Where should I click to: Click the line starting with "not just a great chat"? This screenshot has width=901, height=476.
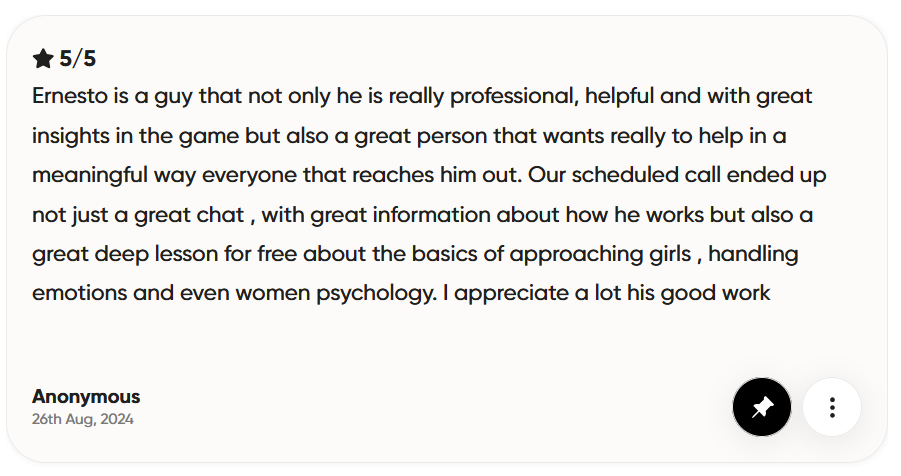(420, 214)
